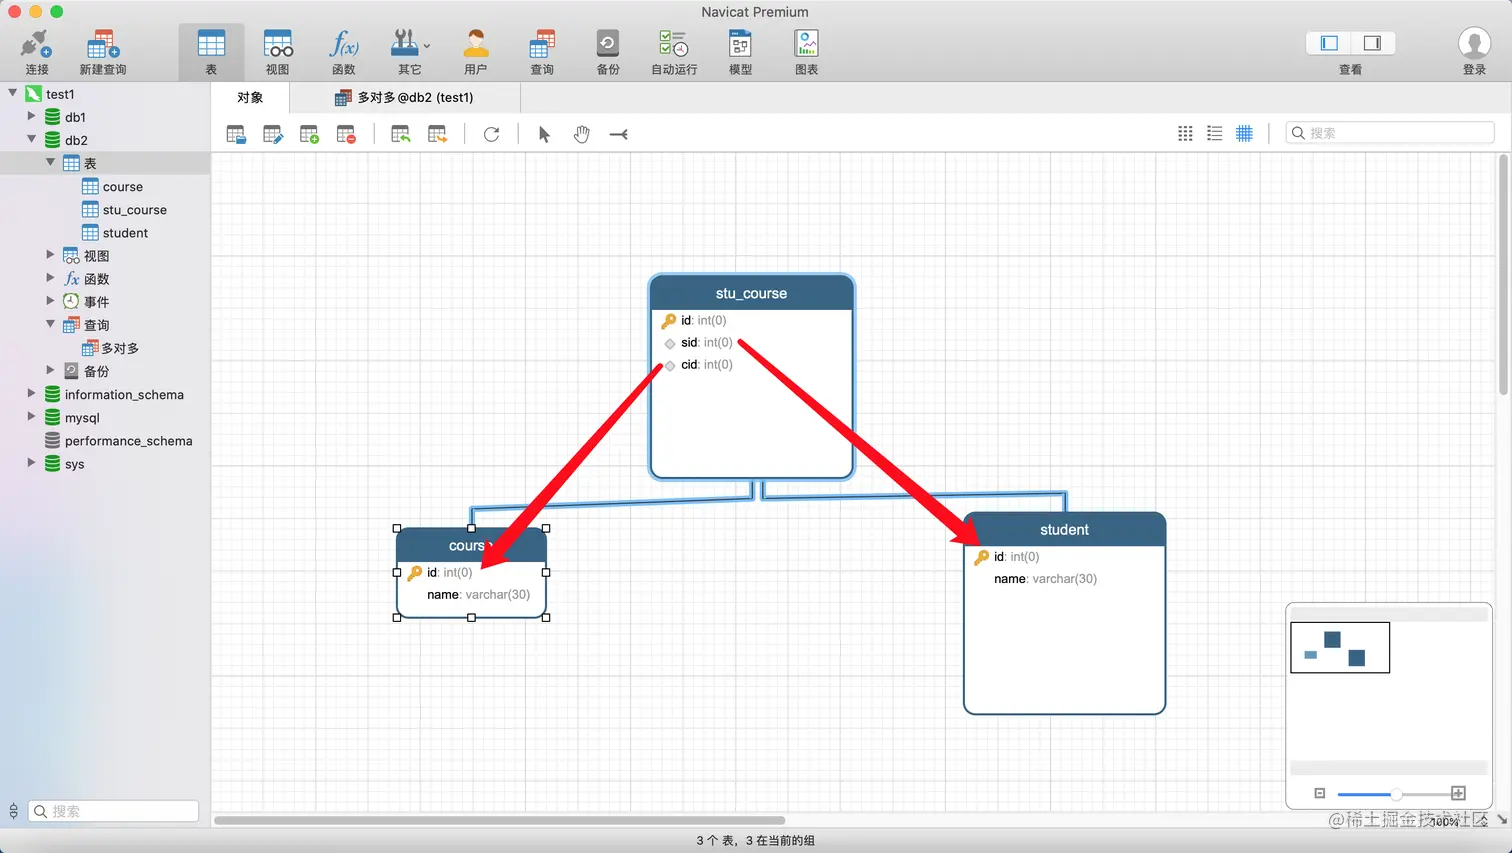Screen dimensions: 1512x853
Task: Expand the sys database node
Action: (x=31, y=463)
